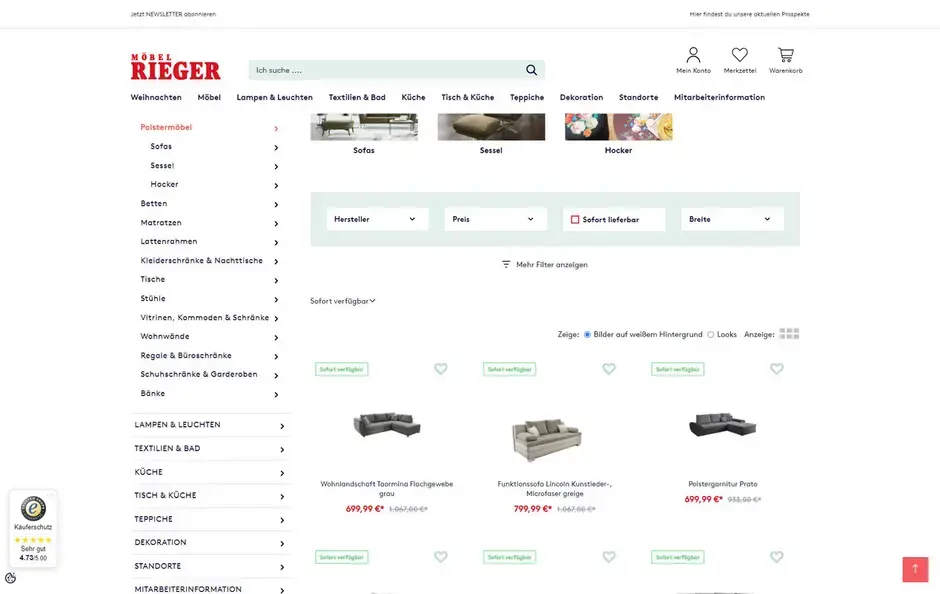This screenshot has width=940, height=594.
Task: Favorite the Wohnlandschaft Taormina with its heart icon
Action: point(440,368)
